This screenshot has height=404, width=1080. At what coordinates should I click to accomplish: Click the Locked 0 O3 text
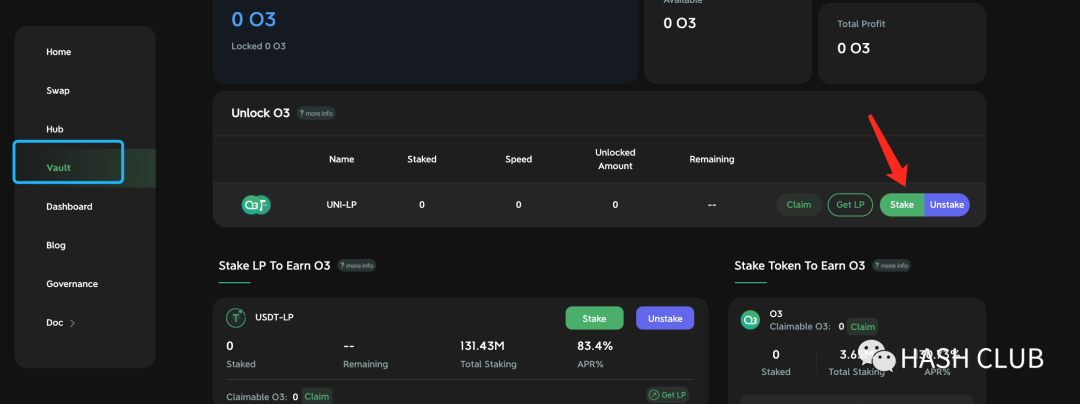point(258,46)
